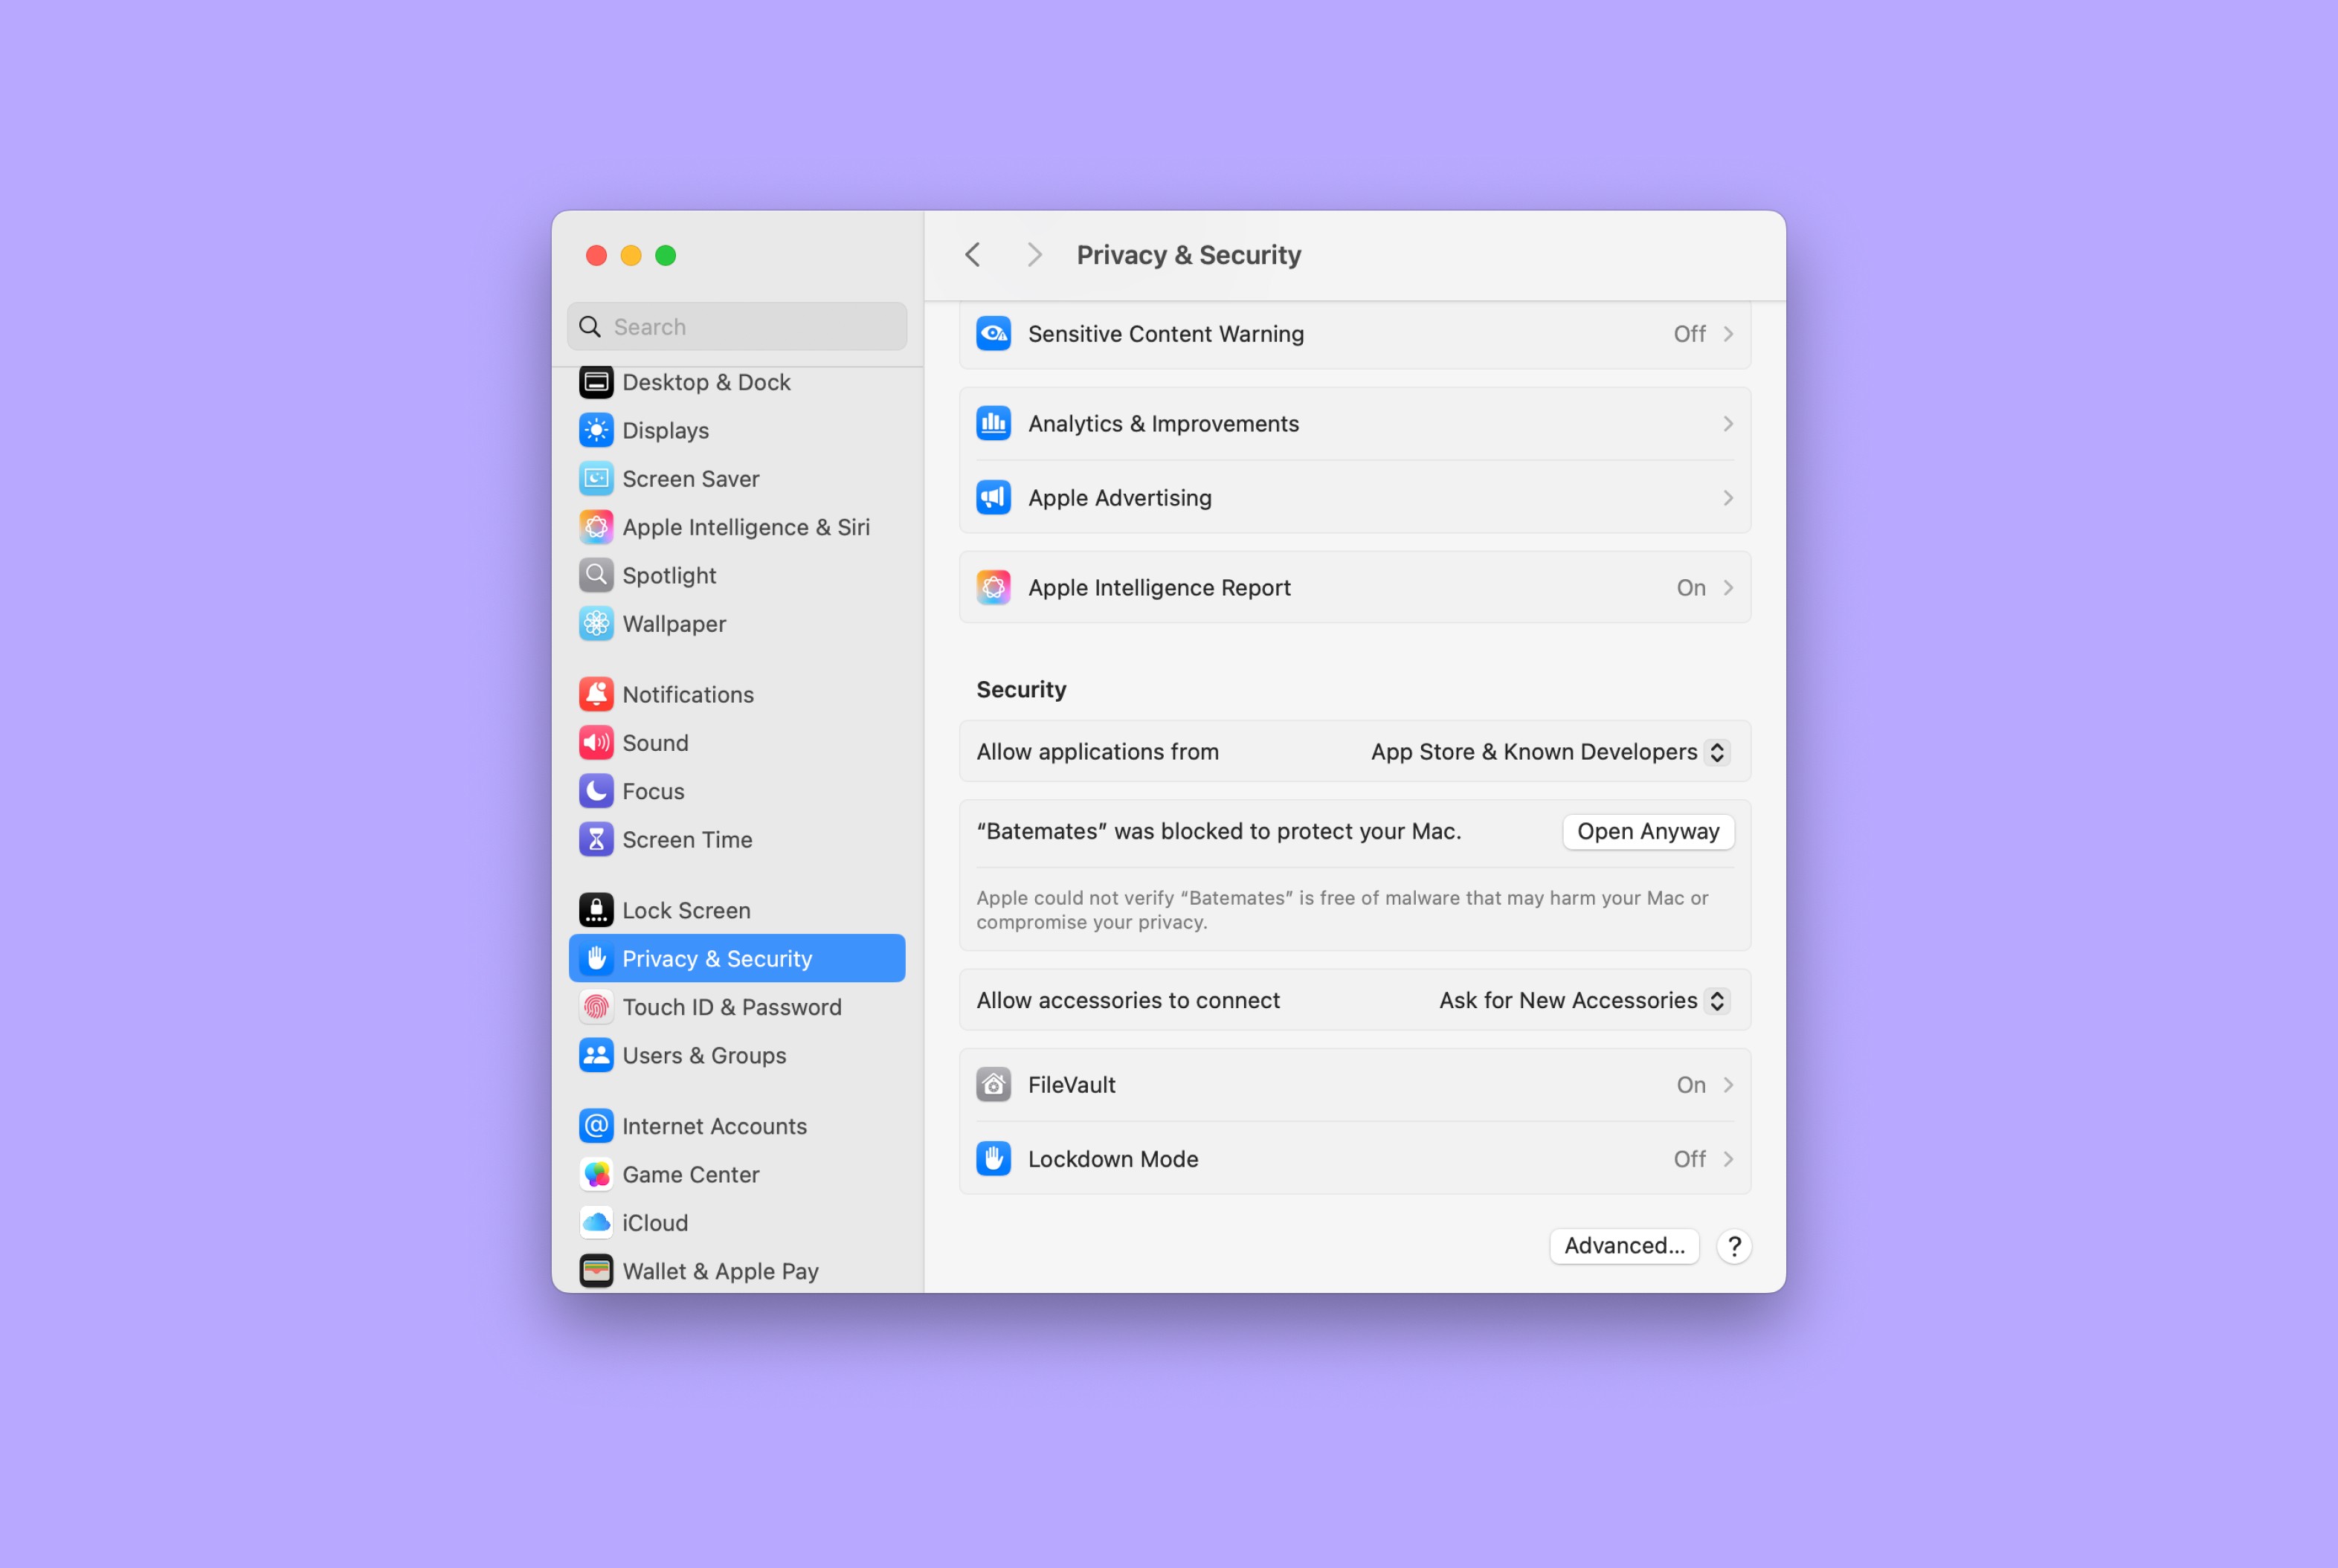2338x1568 pixels.
Task: Click the Notifications bell icon
Action: (x=596, y=695)
